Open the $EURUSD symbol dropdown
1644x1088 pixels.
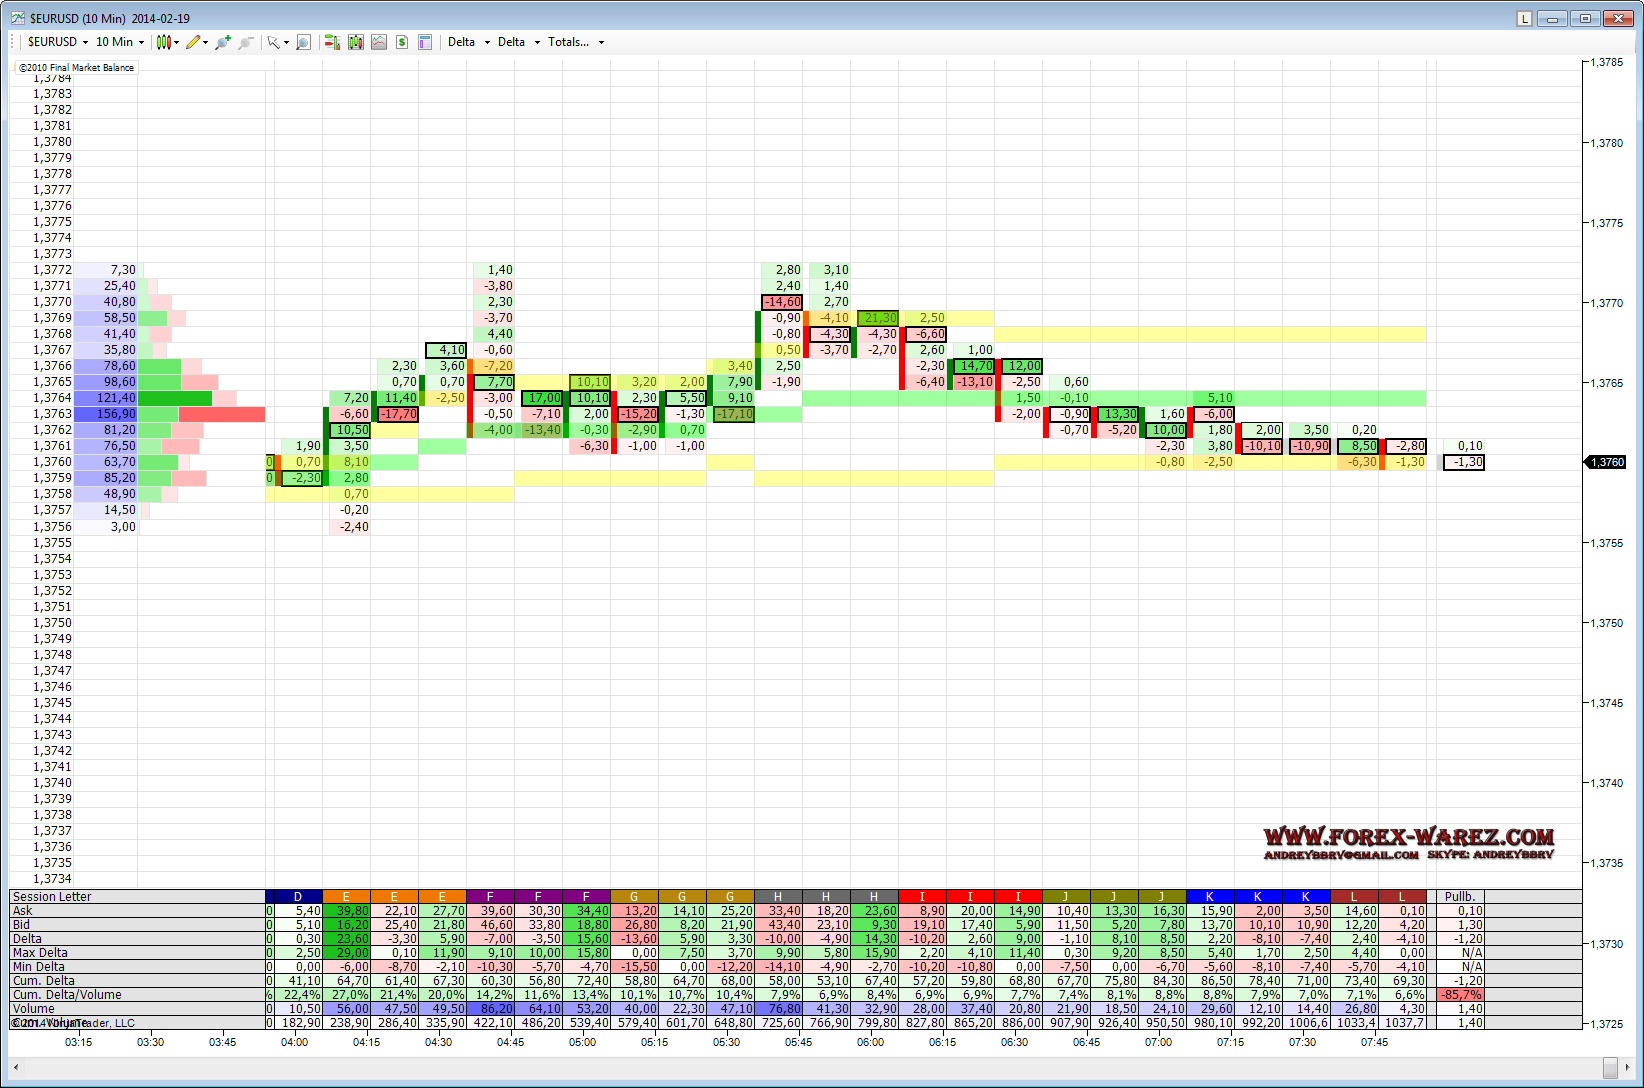(58, 42)
